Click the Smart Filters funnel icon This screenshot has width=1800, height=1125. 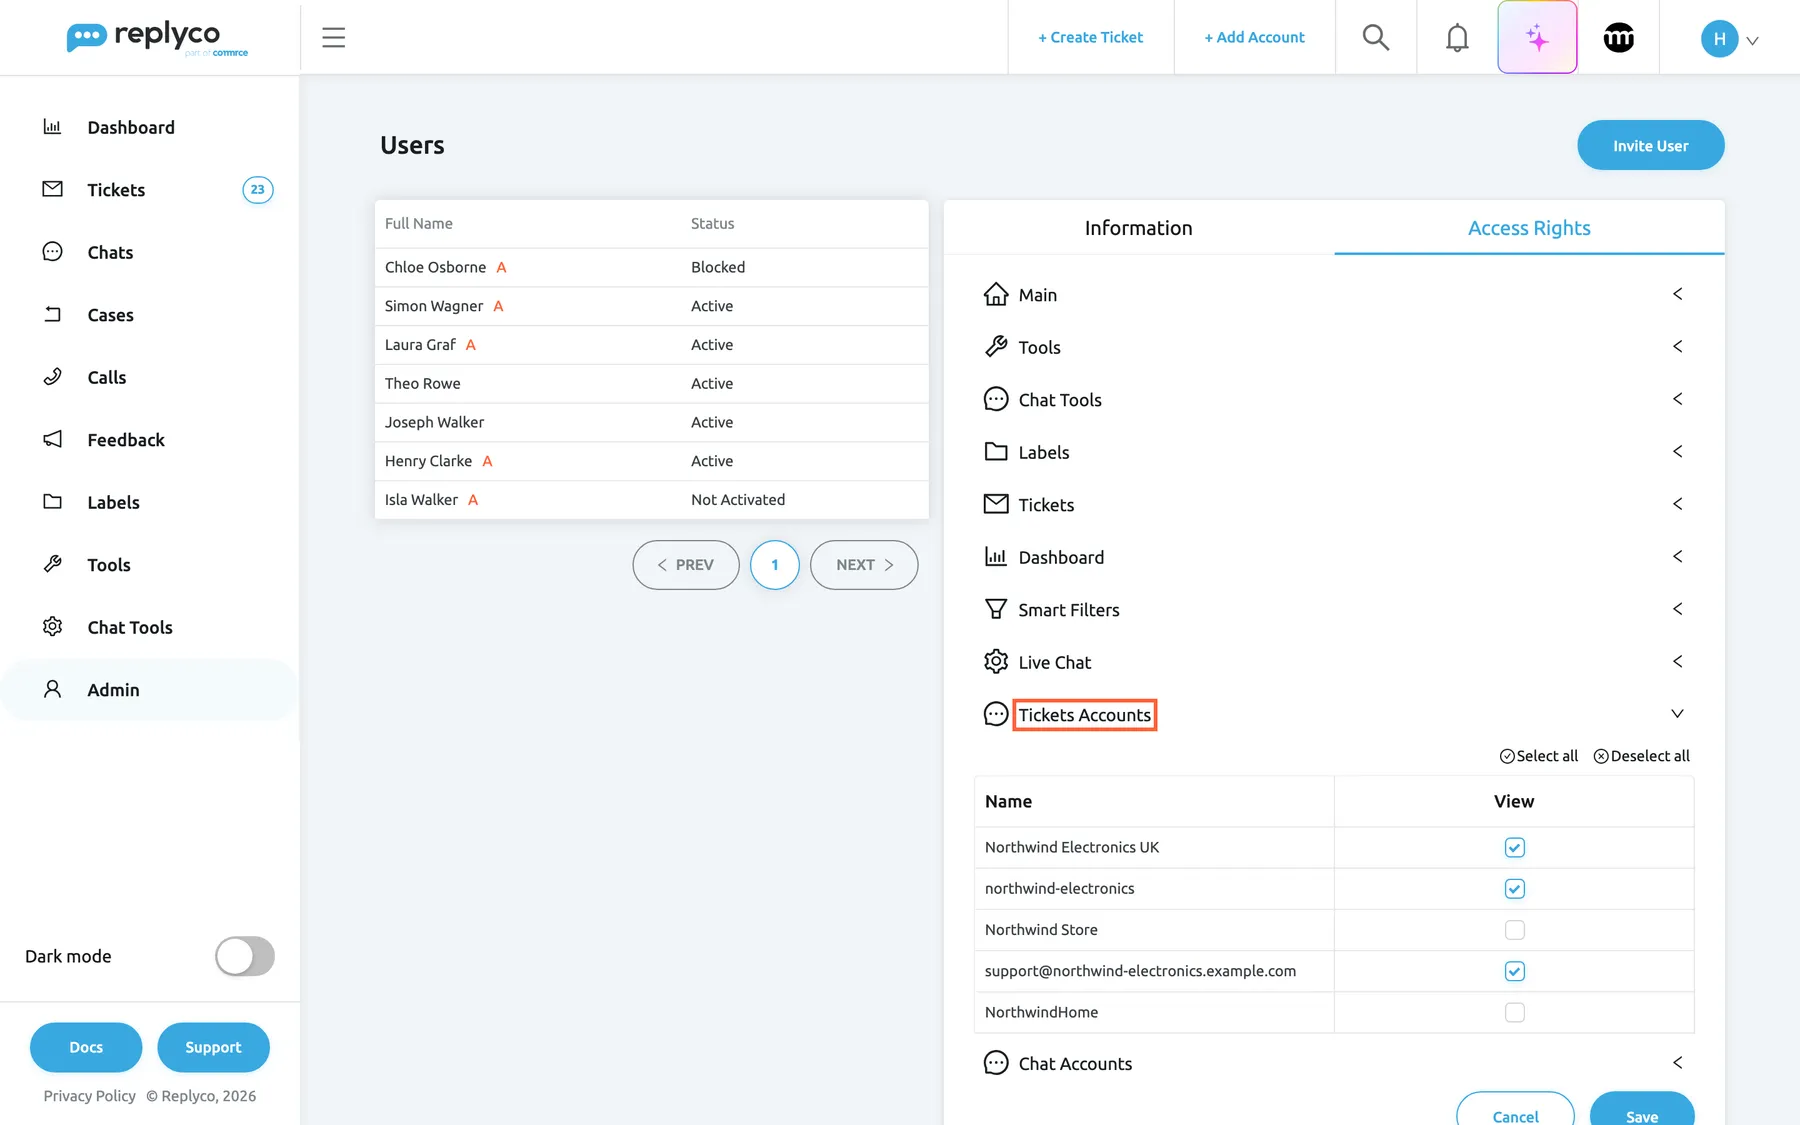pyautogui.click(x=995, y=609)
